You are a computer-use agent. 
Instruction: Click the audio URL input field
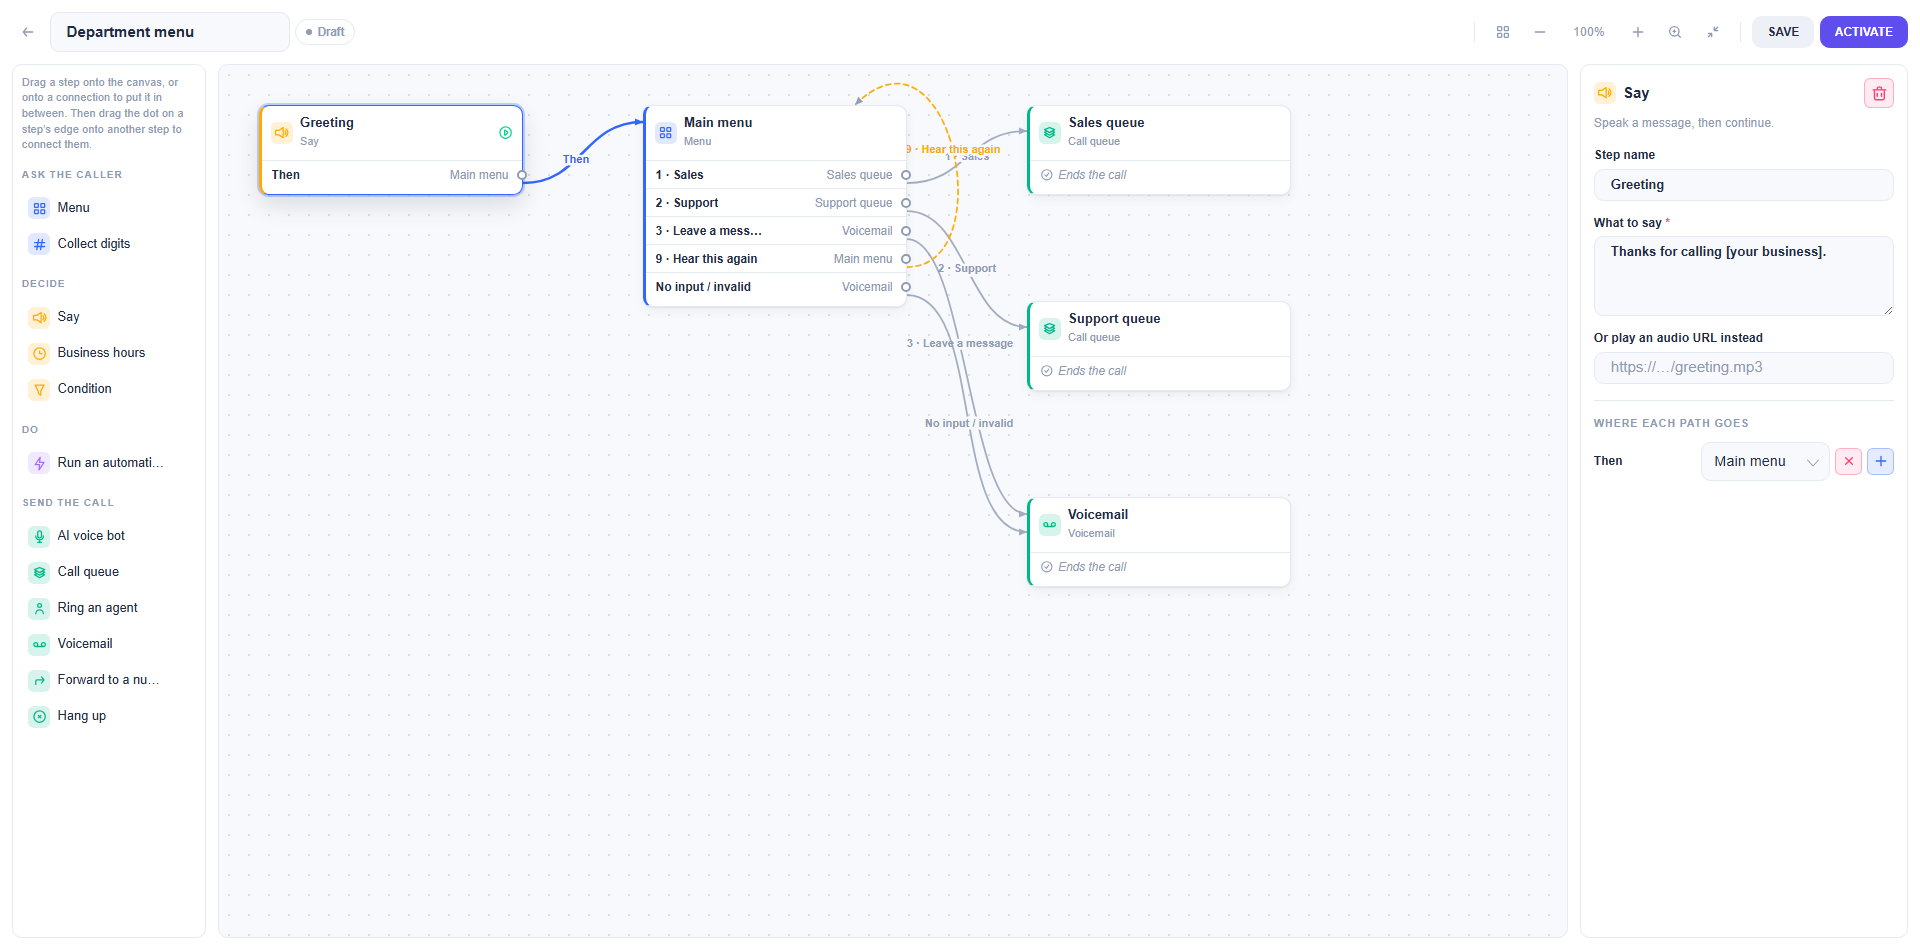tap(1743, 367)
